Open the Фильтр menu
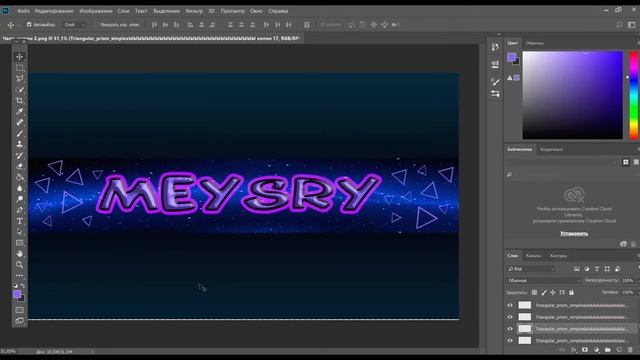 point(193,11)
